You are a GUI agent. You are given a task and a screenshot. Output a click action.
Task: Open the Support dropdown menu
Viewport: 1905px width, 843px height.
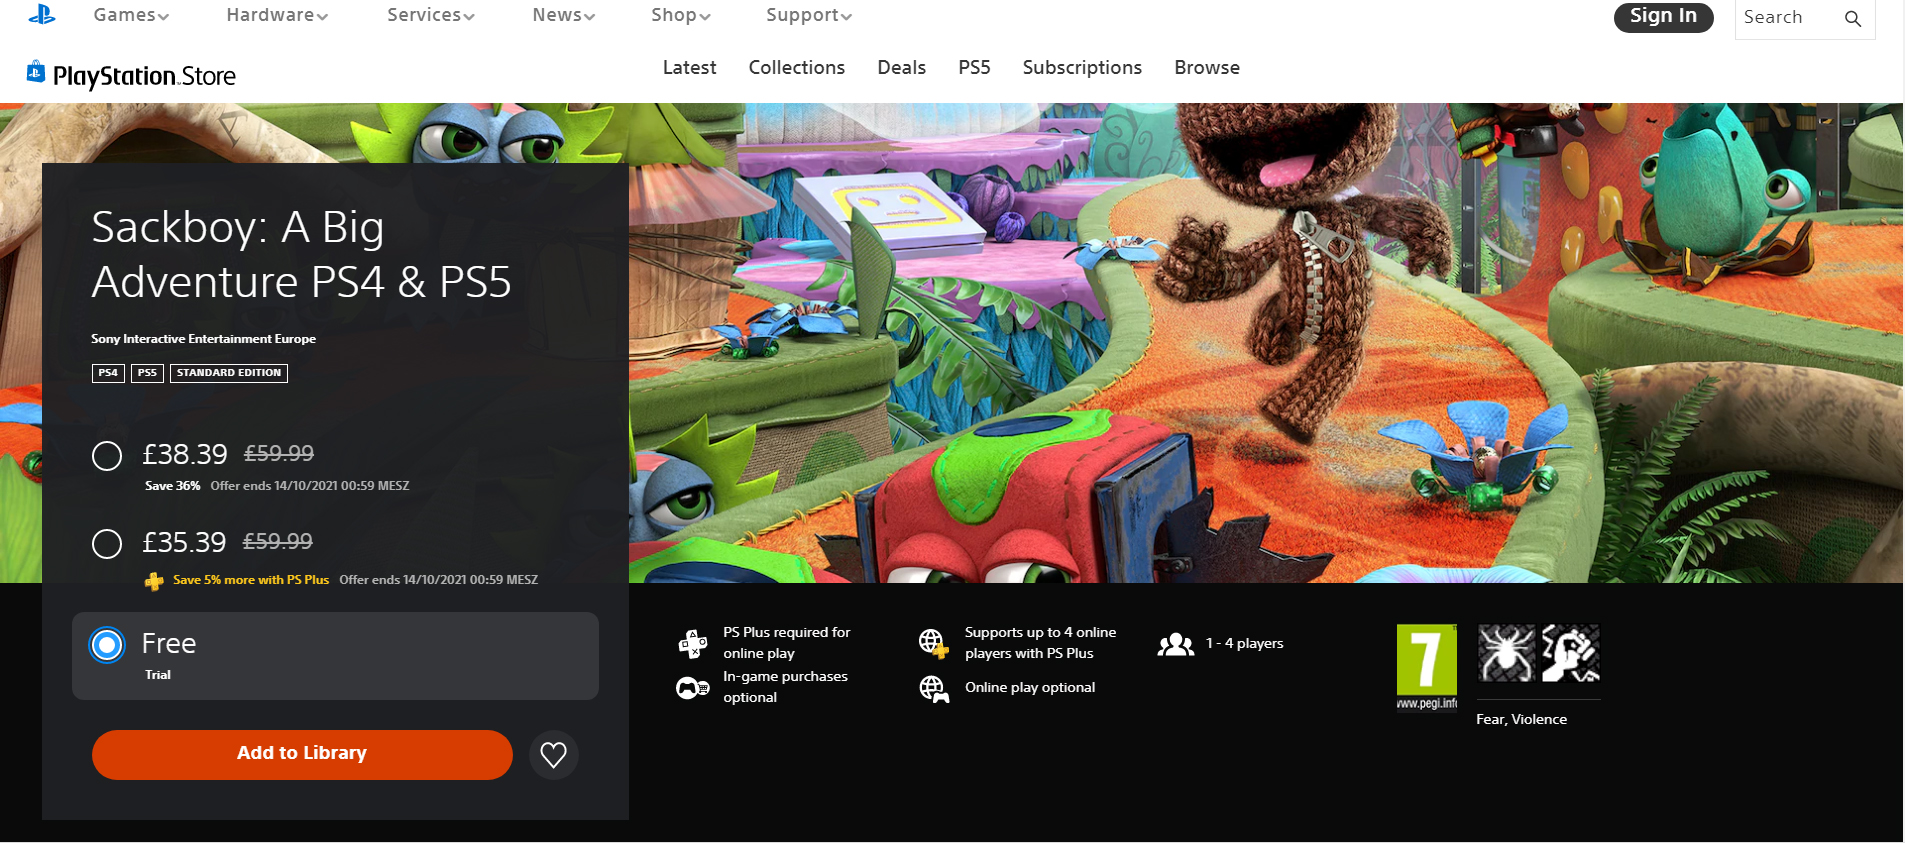click(x=808, y=15)
